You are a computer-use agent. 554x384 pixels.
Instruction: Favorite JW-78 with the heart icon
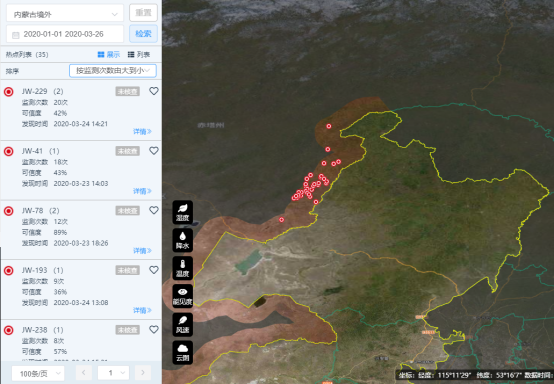tap(154, 211)
